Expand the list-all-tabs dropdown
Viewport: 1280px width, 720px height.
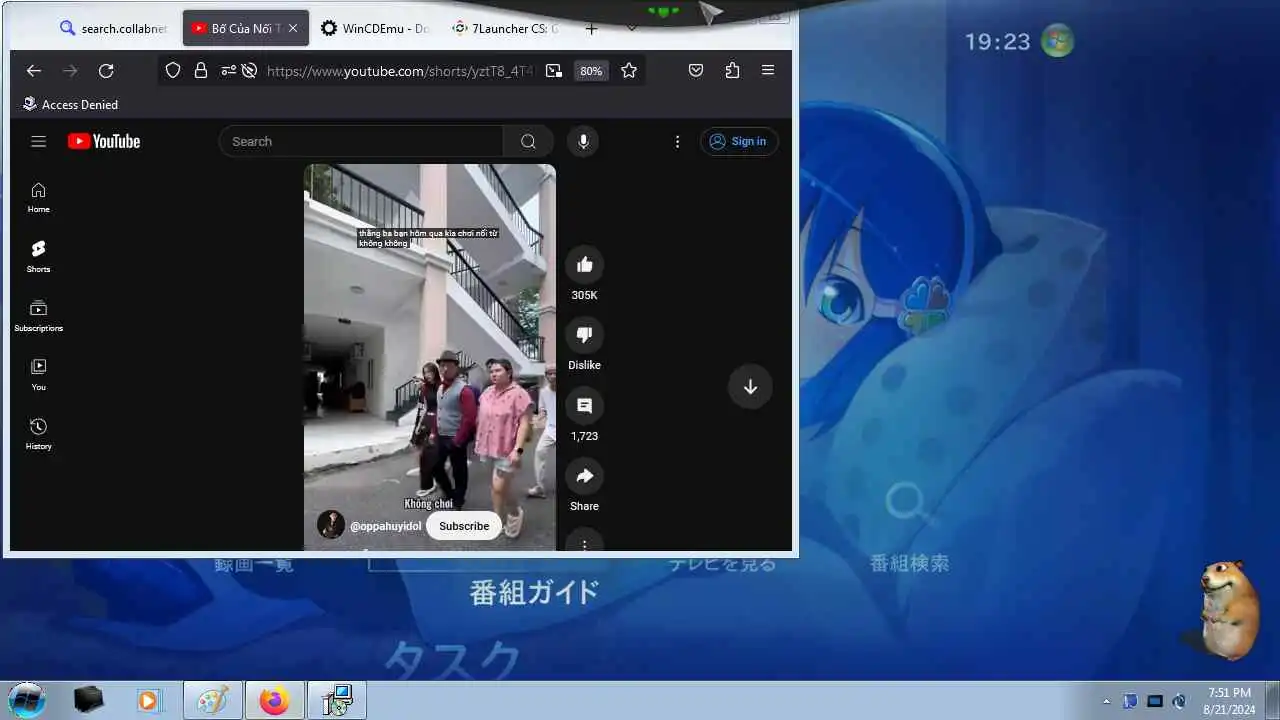631,29
